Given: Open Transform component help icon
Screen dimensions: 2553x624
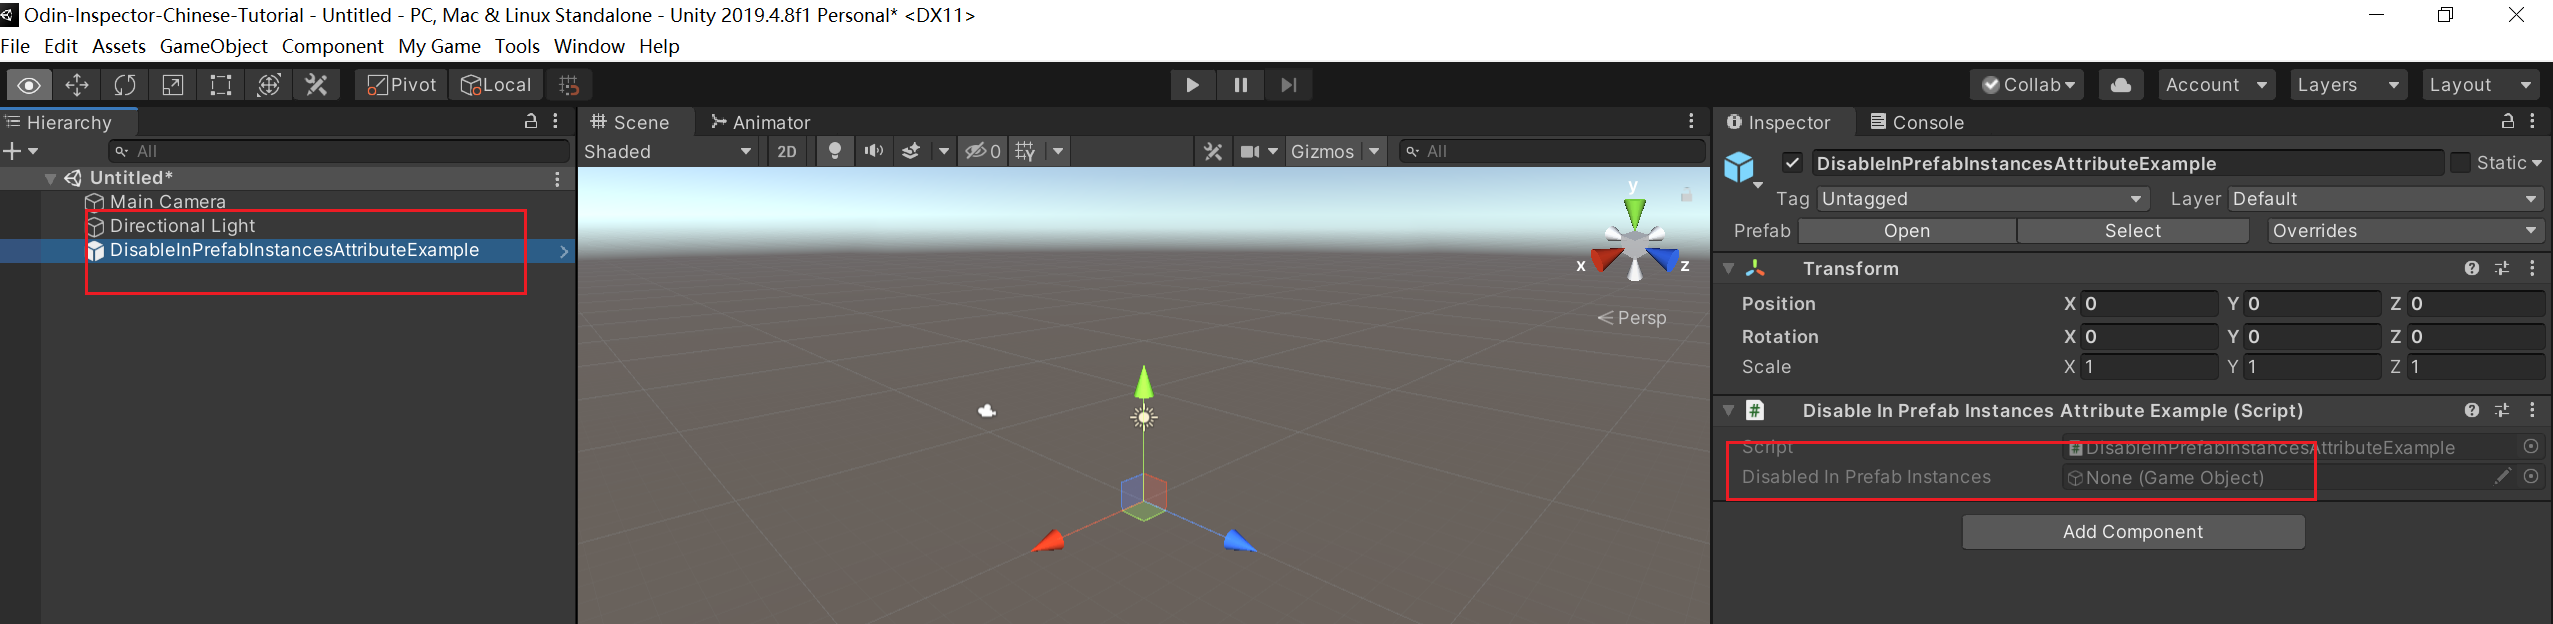Looking at the screenshot, I should pos(2472,268).
